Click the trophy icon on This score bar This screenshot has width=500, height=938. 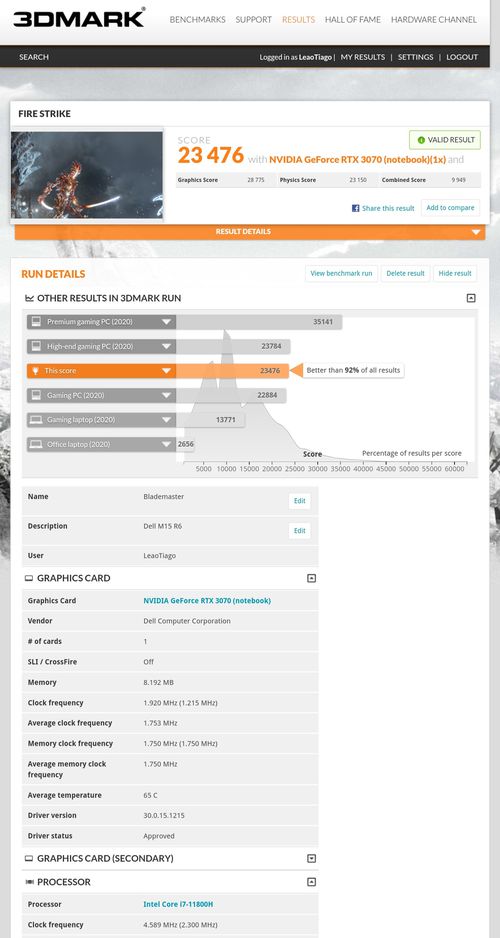tap(36, 371)
